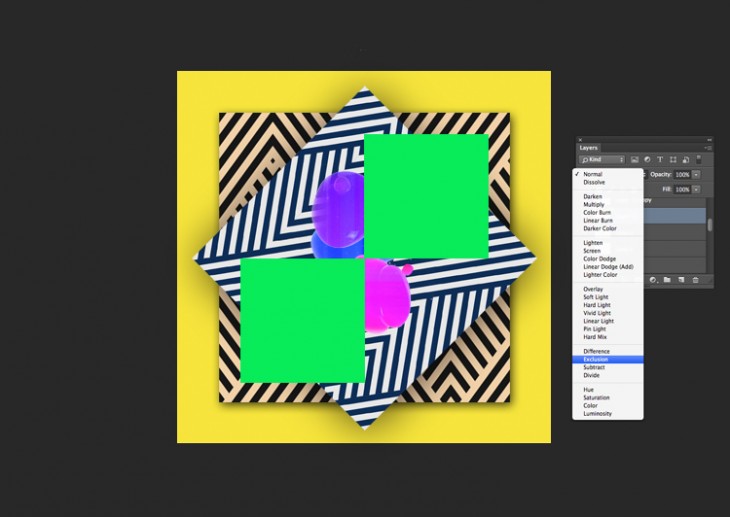Viewport: 730px width, 517px height.
Task: Delete layer with trash icon
Action: (695, 280)
